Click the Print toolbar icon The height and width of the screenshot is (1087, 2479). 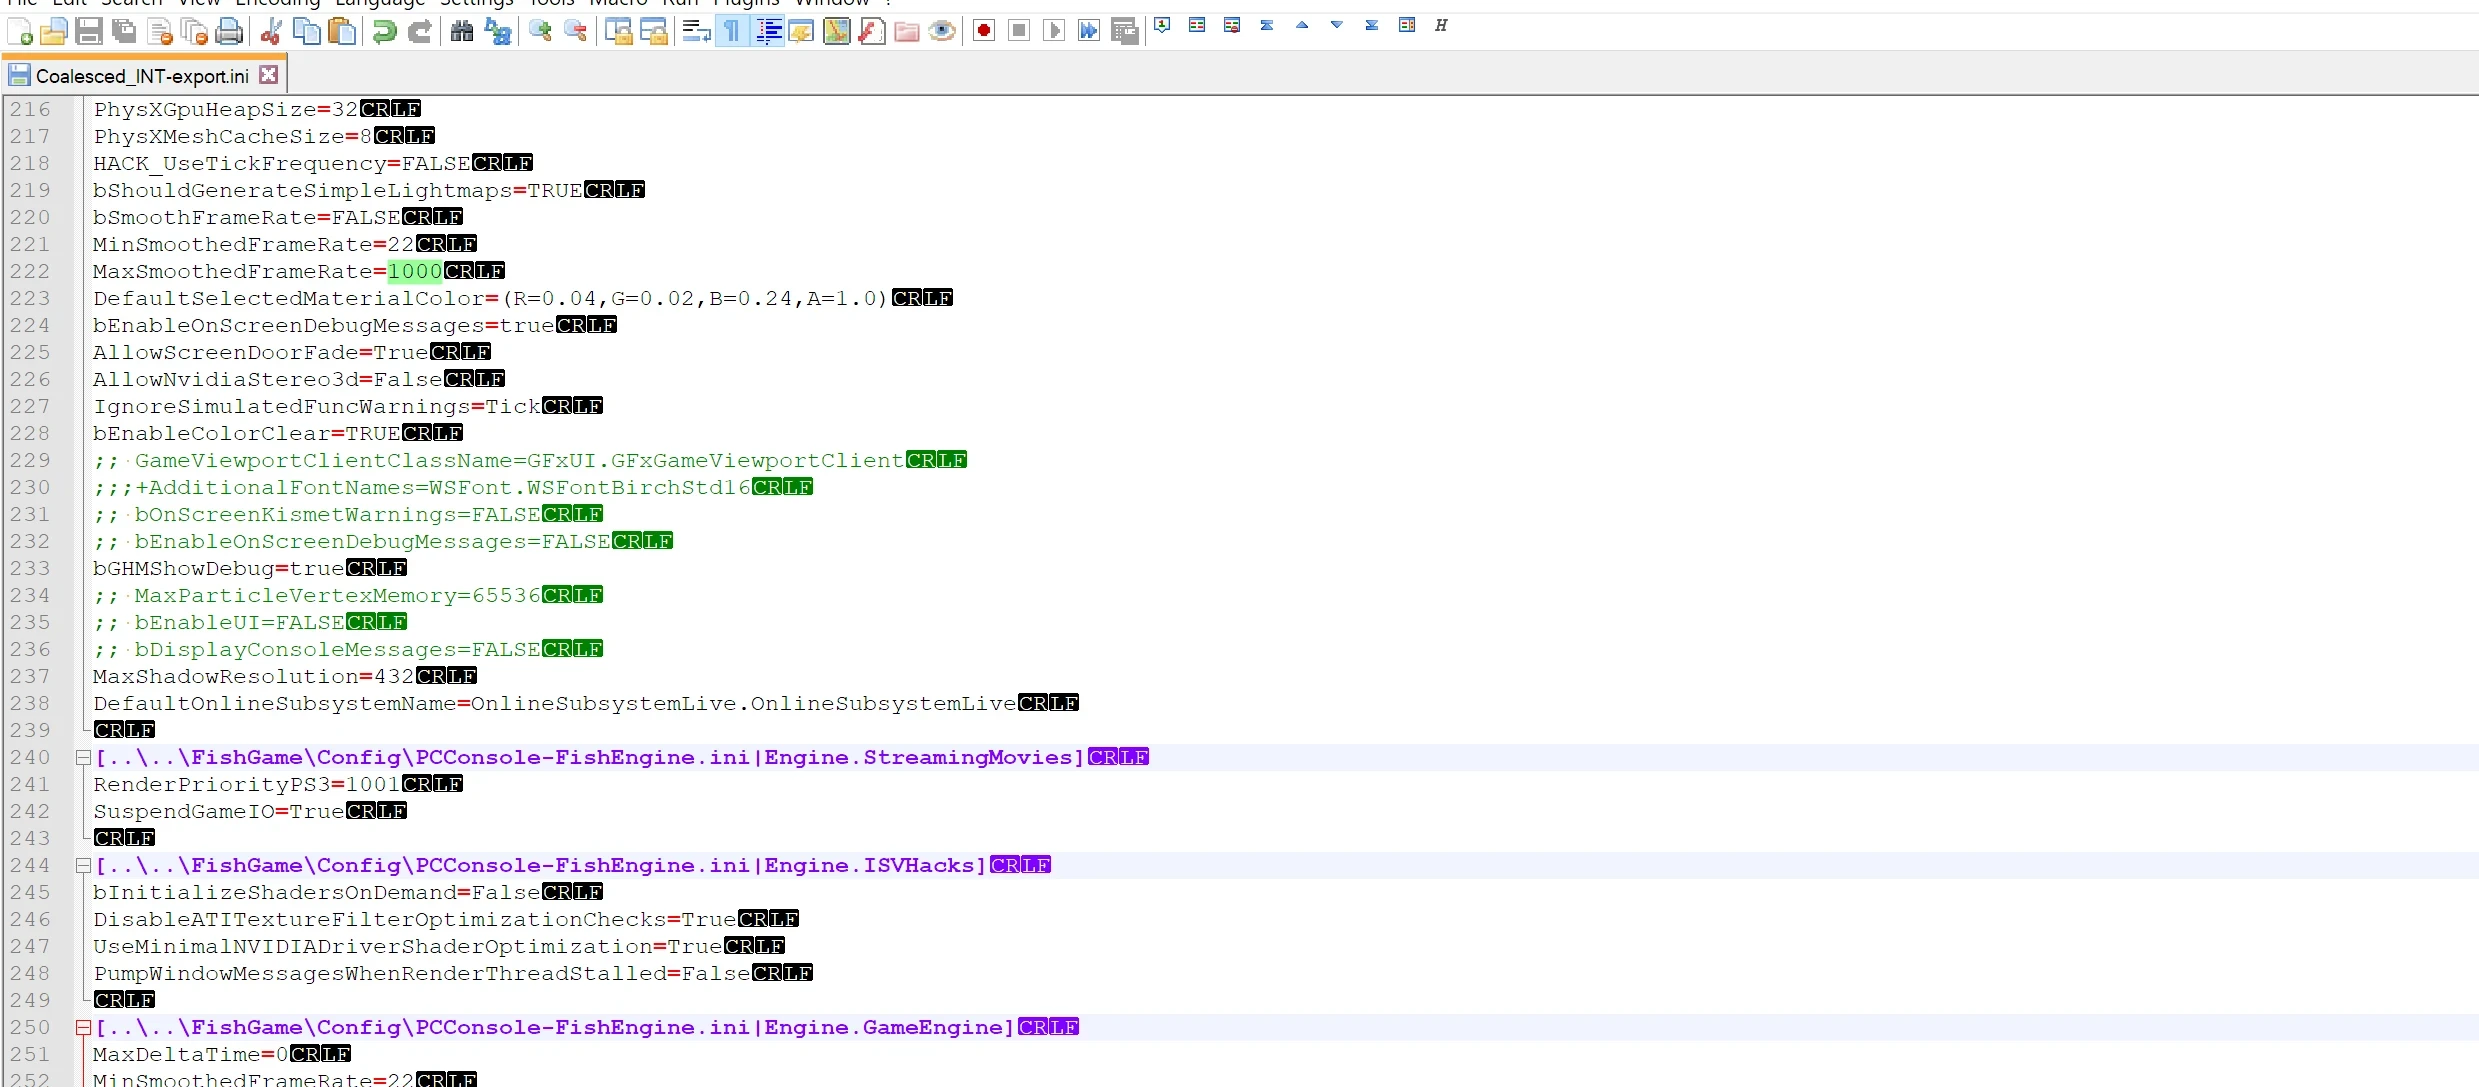229,32
